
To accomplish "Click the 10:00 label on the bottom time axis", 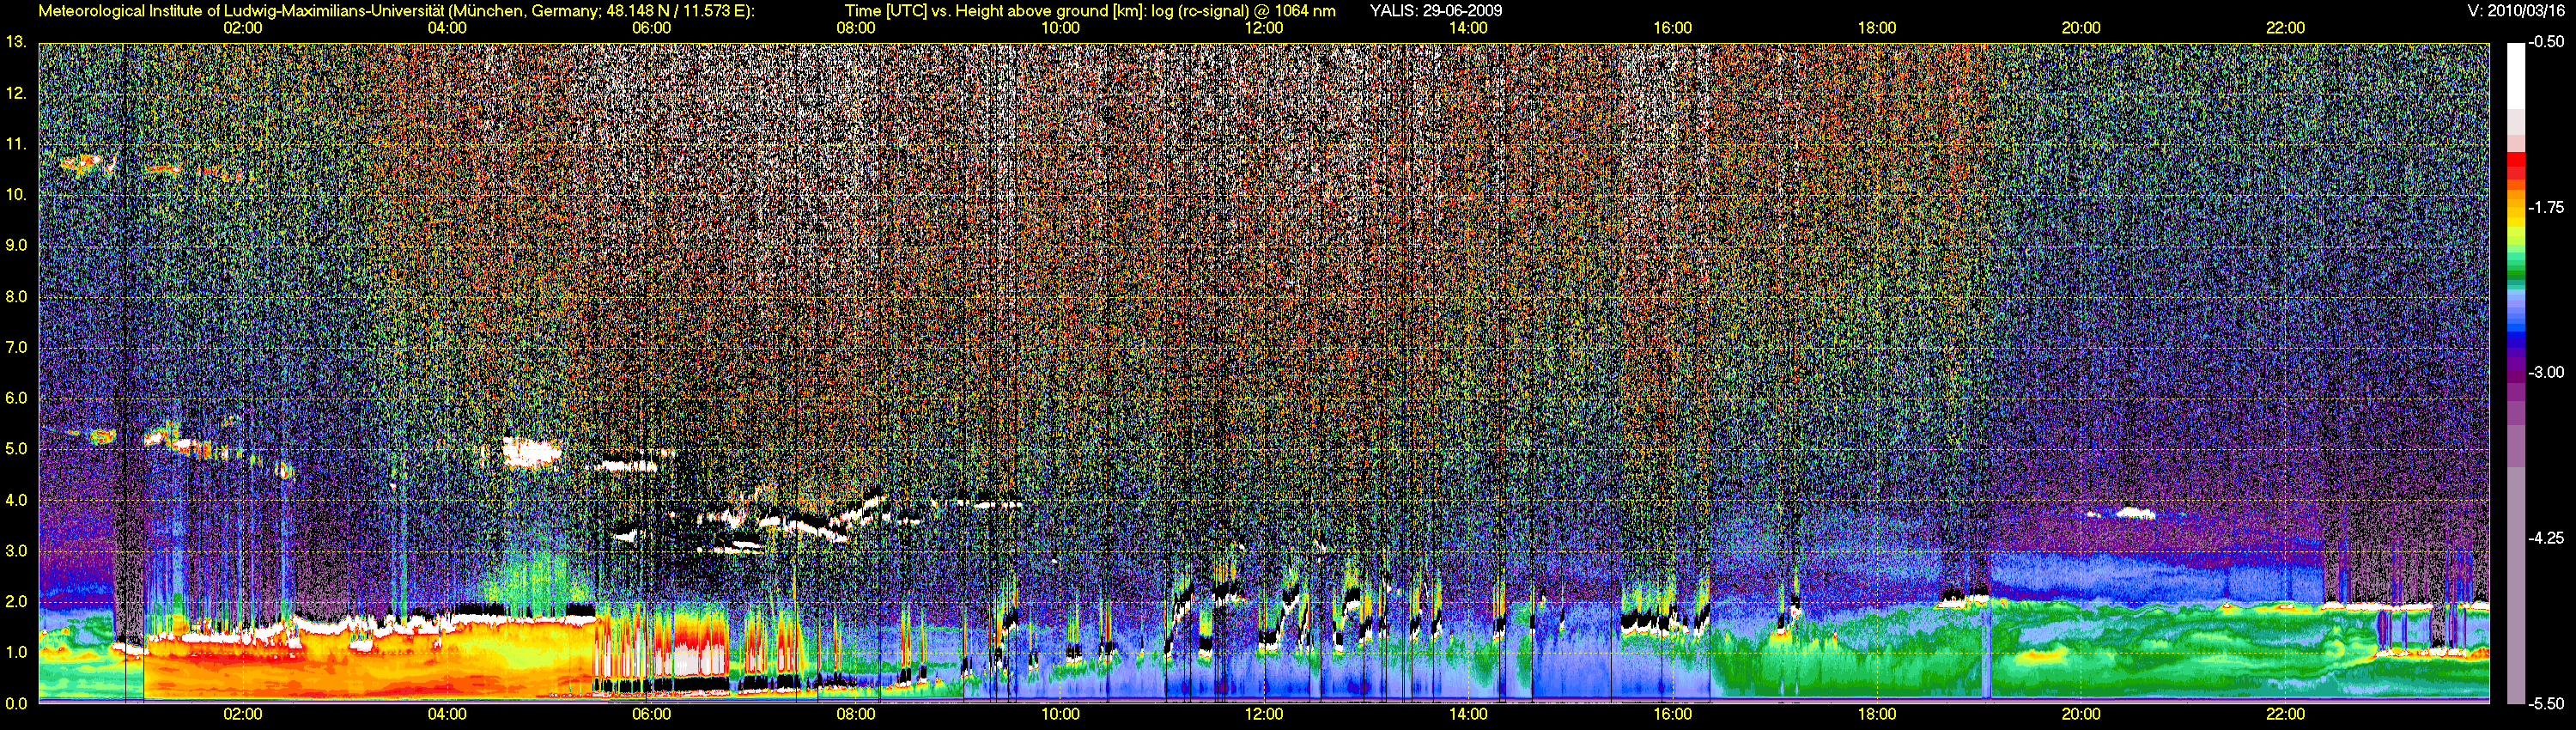I will (1060, 714).
